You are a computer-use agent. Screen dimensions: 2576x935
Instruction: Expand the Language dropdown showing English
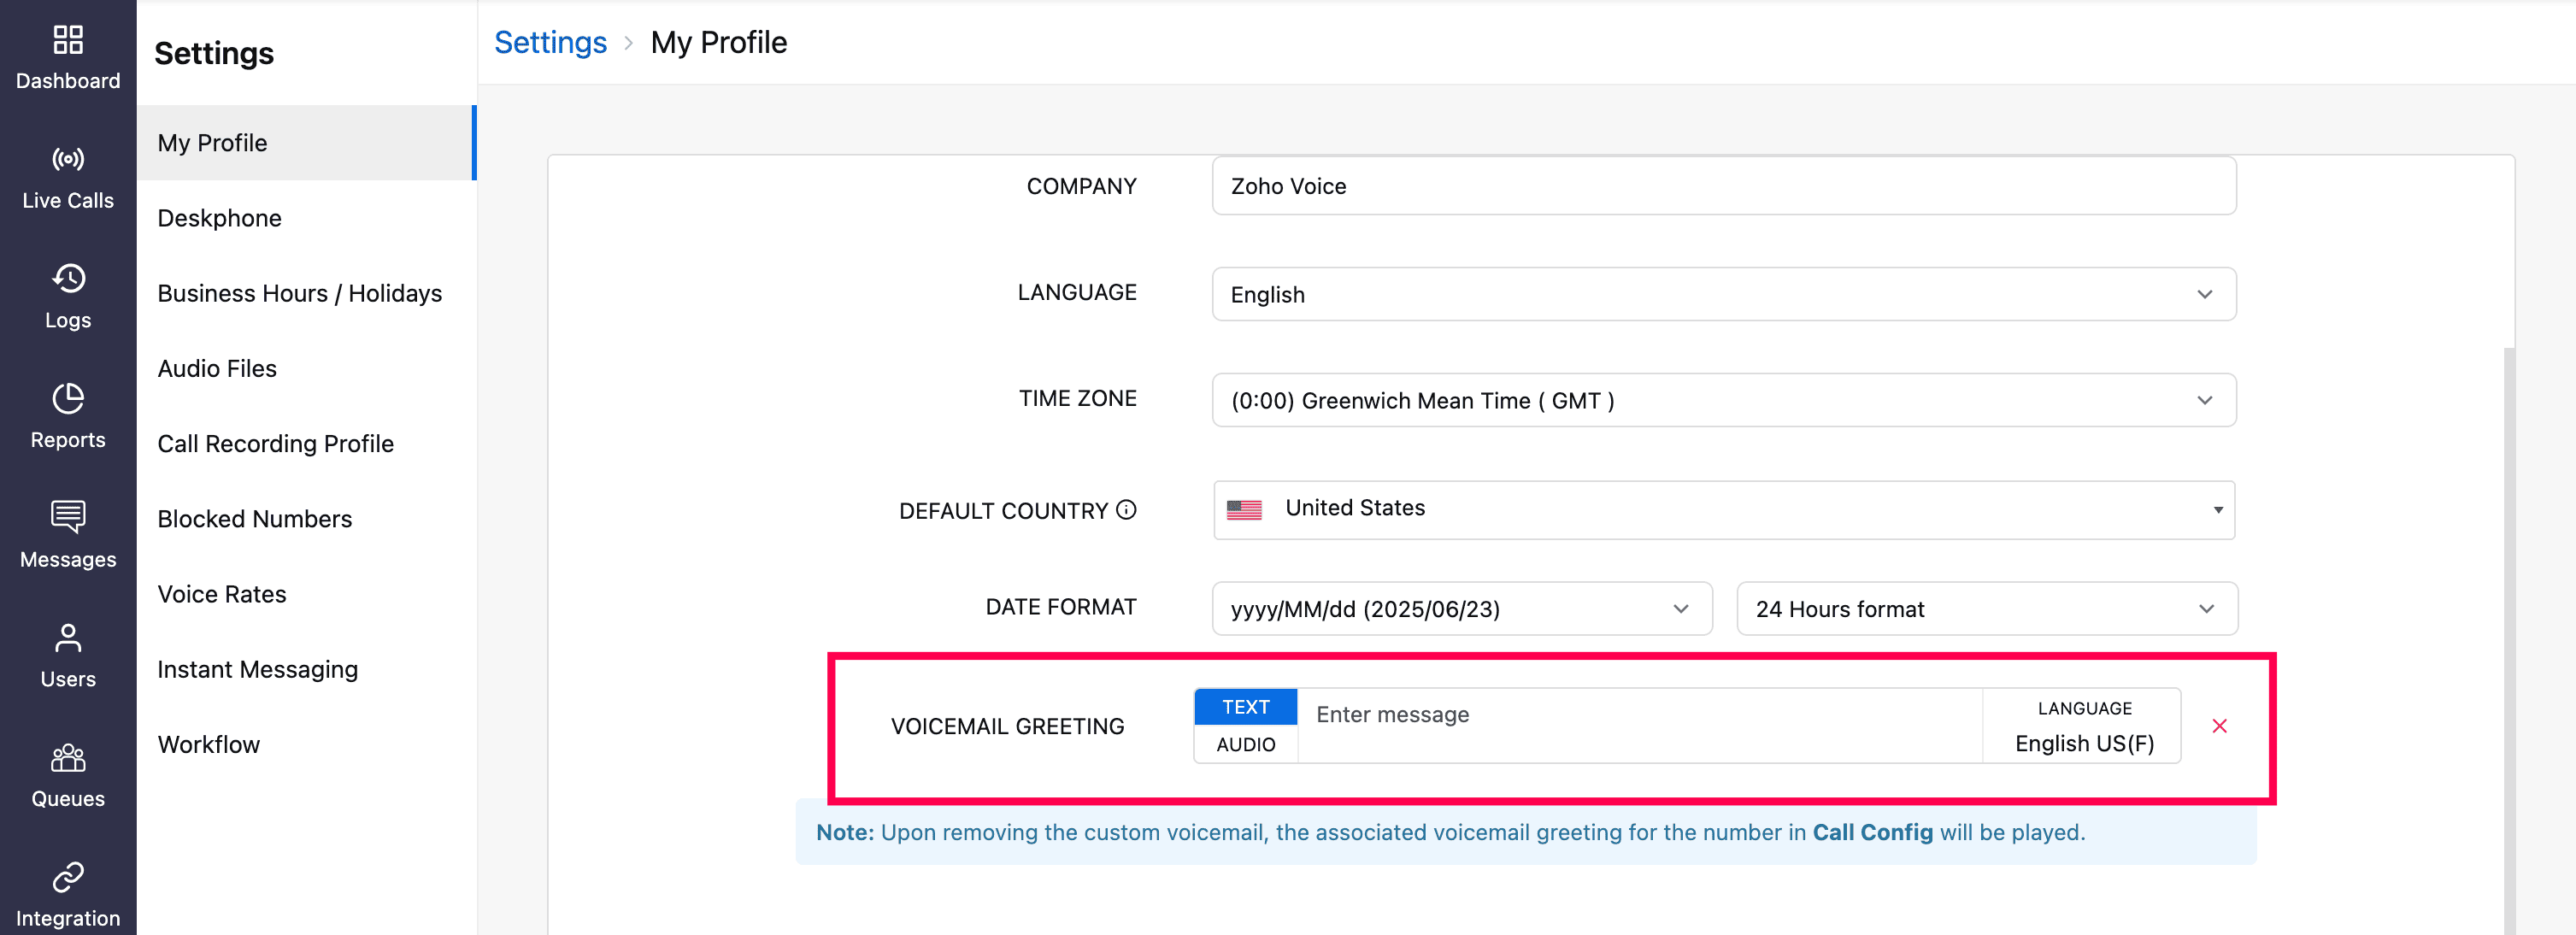coord(1723,294)
